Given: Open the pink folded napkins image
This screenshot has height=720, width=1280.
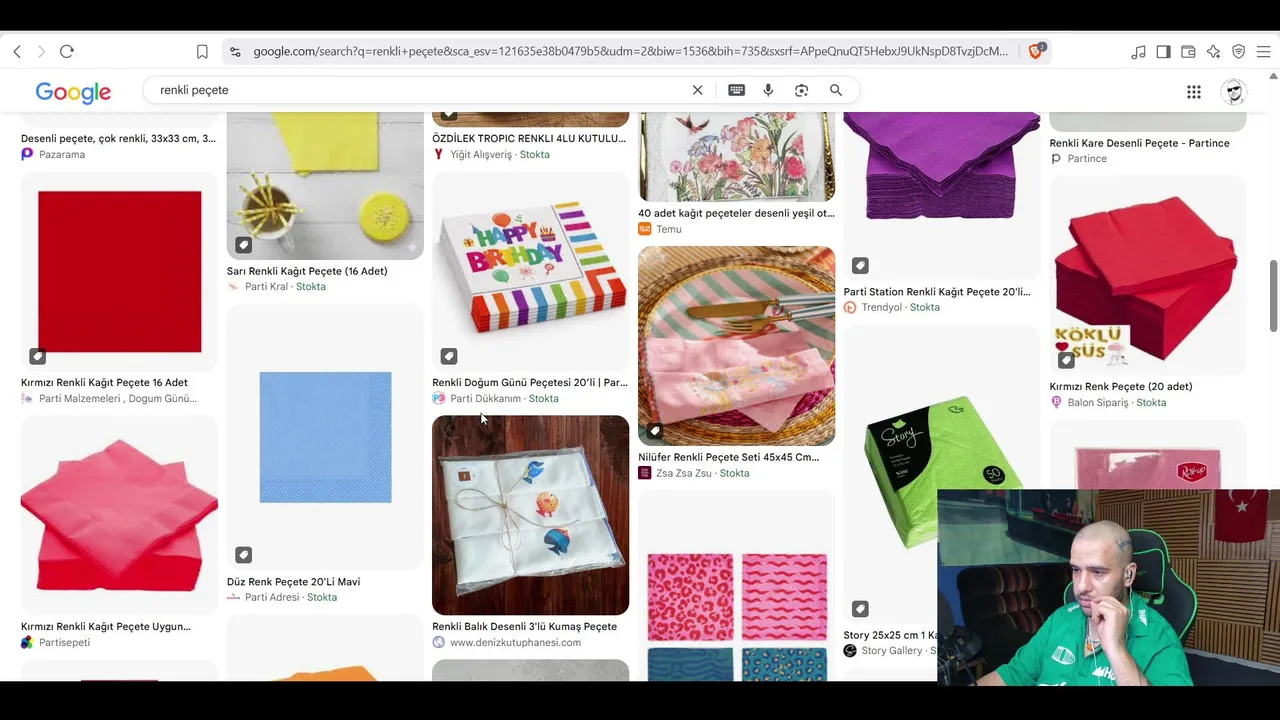Looking at the screenshot, I should 119,515.
